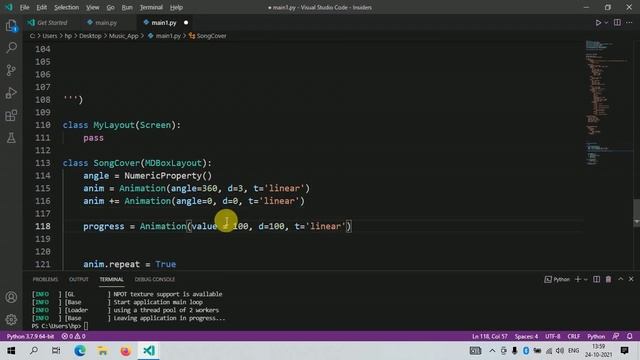Click the editor vertical scrollbar thumb
This screenshot has height=360, width=640.
(x=636, y=213)
